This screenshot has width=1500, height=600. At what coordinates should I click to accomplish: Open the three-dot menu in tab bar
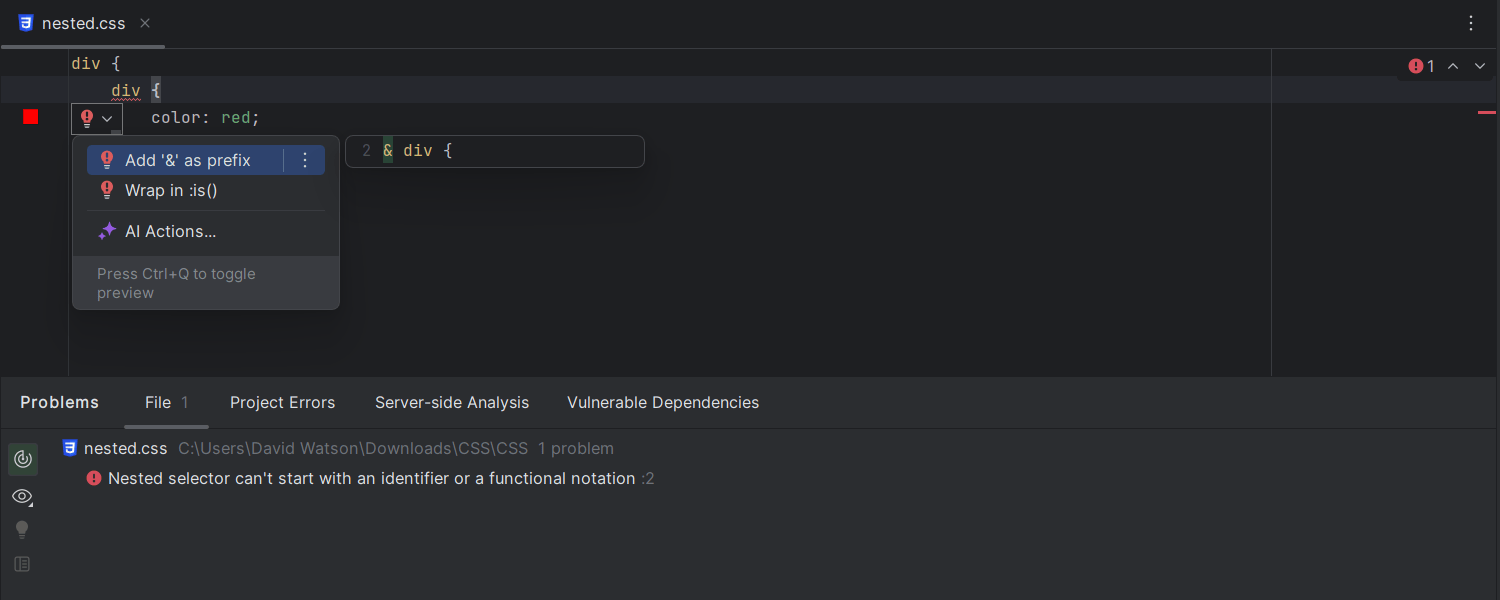point(1471,23)
